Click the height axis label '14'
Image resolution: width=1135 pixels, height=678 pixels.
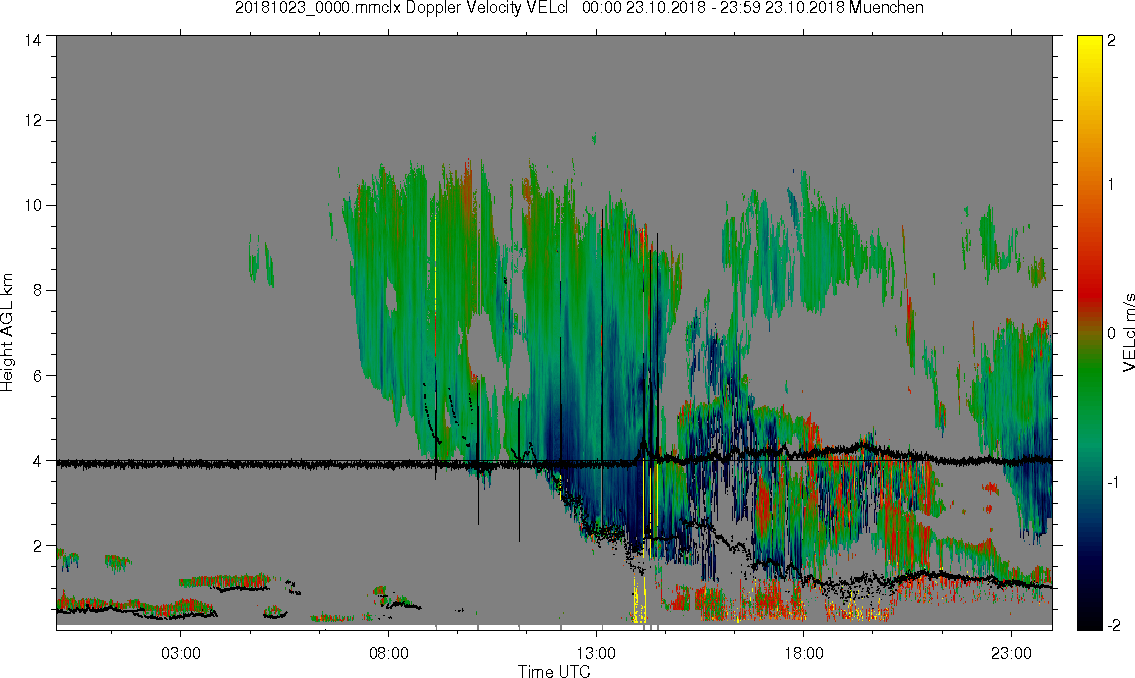coord(33,41)
